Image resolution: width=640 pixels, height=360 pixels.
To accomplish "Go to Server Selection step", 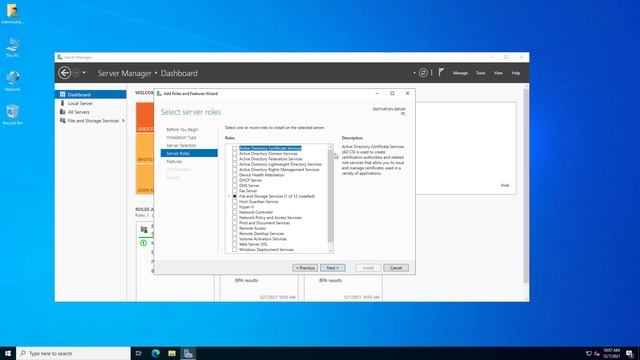I will point(181,146).
